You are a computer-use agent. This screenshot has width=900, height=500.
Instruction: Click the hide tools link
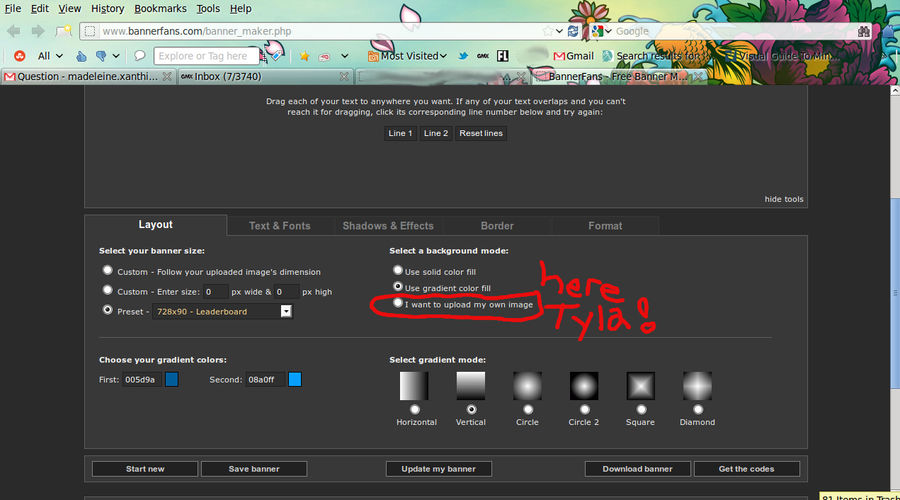coord(783,199)
